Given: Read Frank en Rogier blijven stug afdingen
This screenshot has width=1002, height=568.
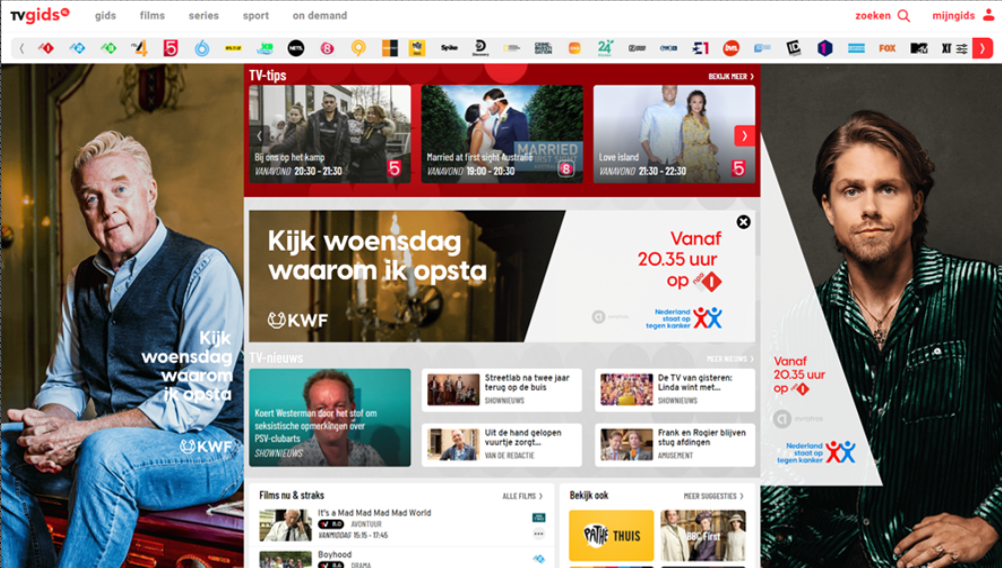Looking at the screenshot, I should point(675,445).
